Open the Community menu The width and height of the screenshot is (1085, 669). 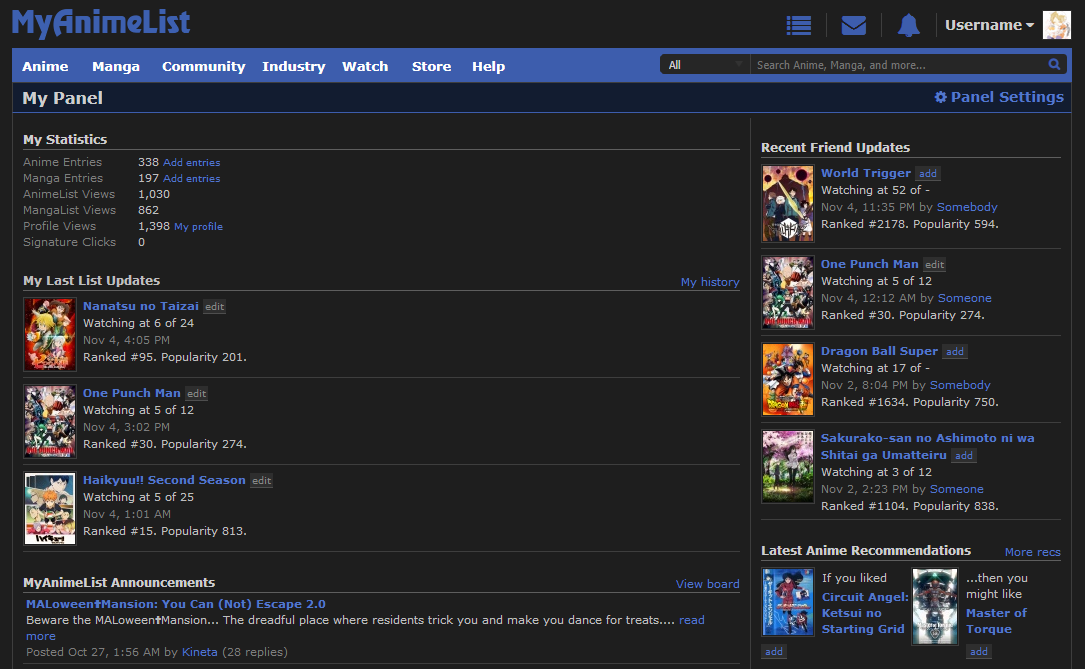point(203,66)
